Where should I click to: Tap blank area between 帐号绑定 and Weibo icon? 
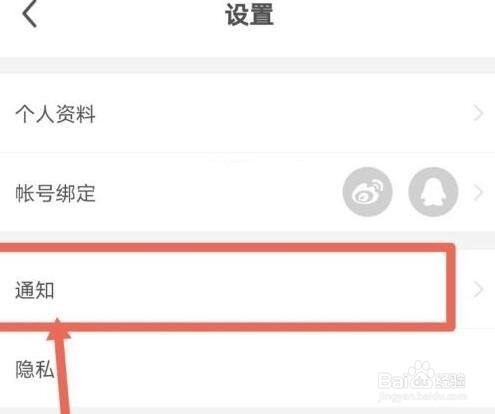coord(218,193)
